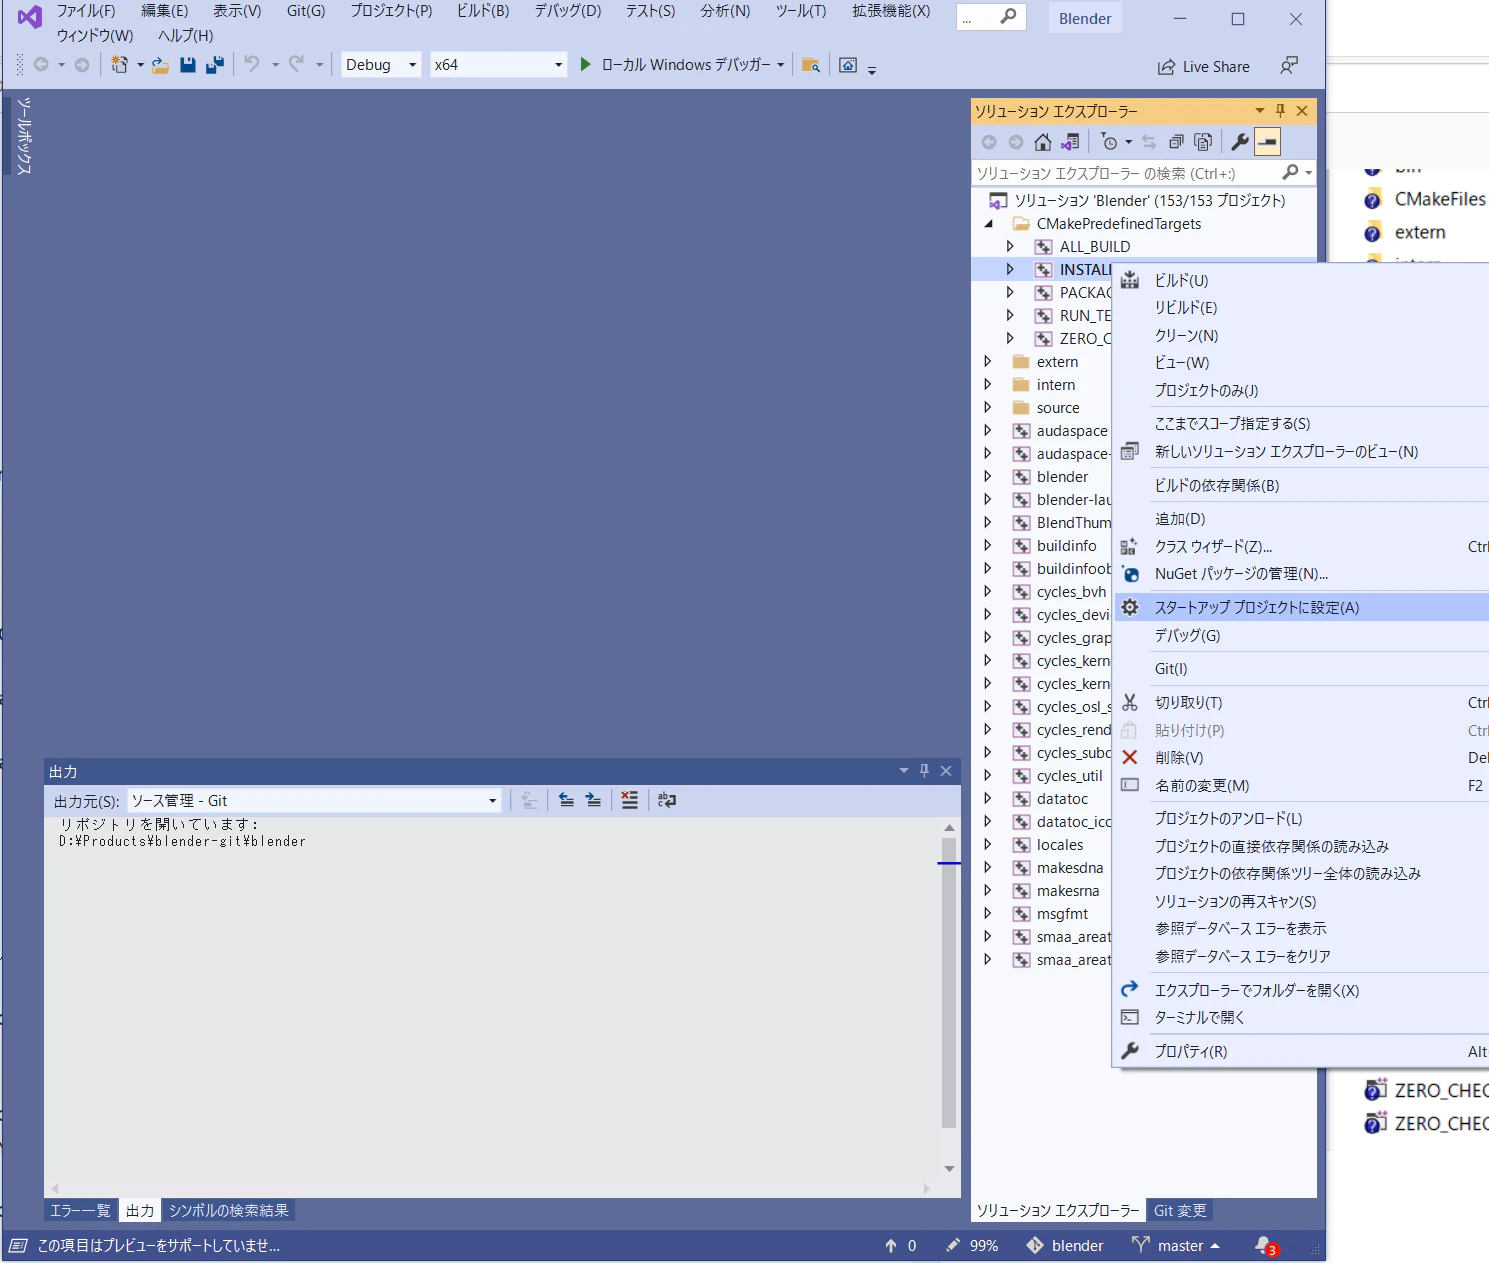Viewport: 1489px width, 1263px height.
Task: Toggle the Preview Selected Items button
Action: [1267, 142]
